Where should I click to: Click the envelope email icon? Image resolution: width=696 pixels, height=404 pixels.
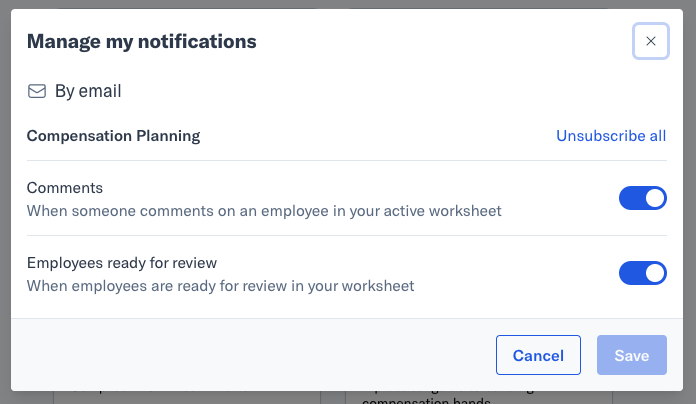tap(37, 91)
